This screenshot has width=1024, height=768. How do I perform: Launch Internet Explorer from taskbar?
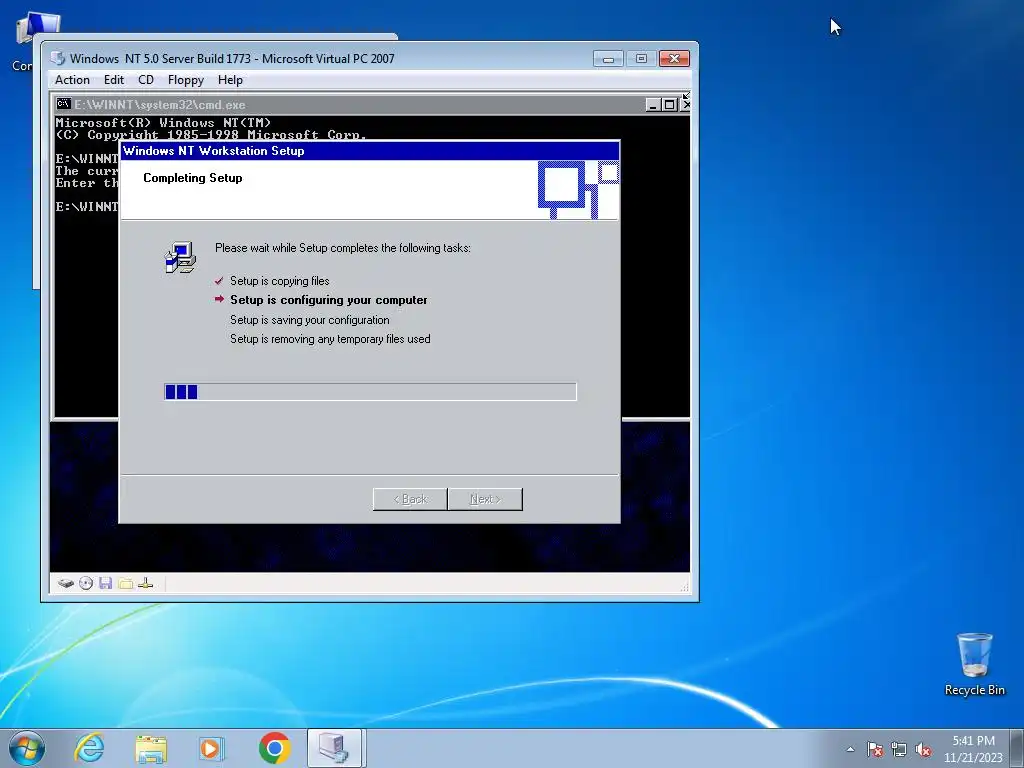89,748
